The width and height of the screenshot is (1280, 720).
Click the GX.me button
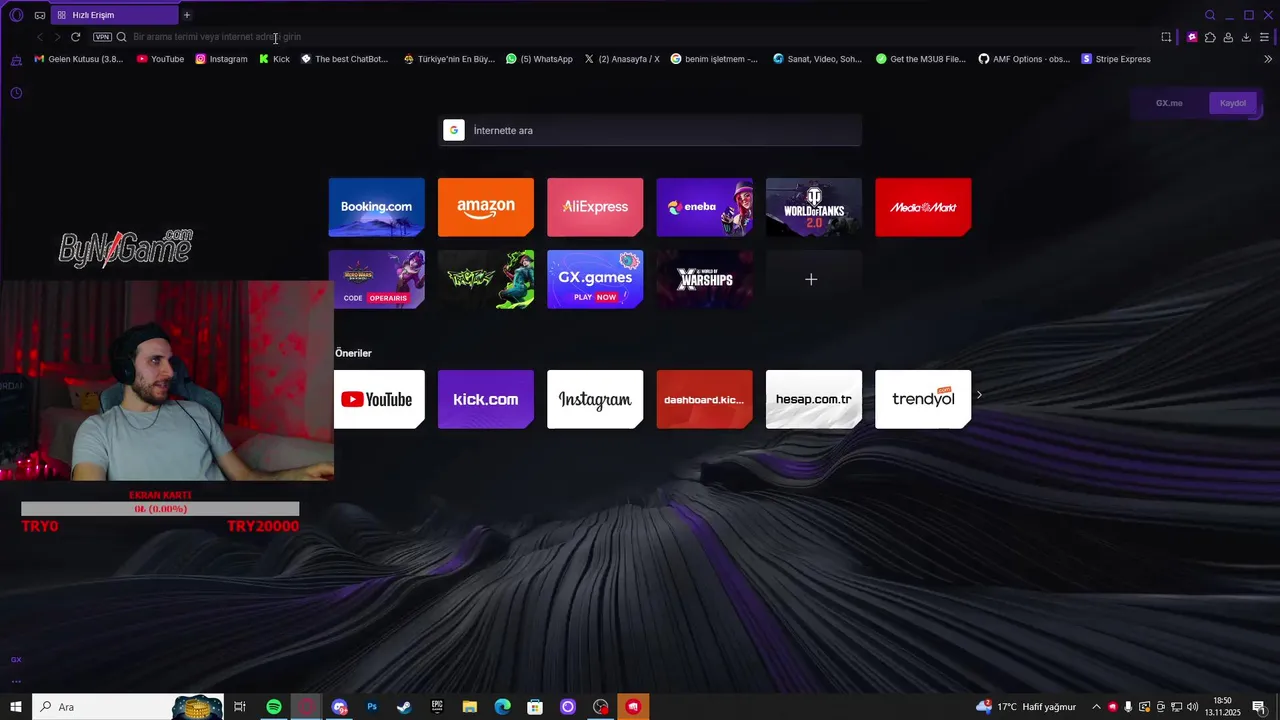click(x=1169, y=103)
